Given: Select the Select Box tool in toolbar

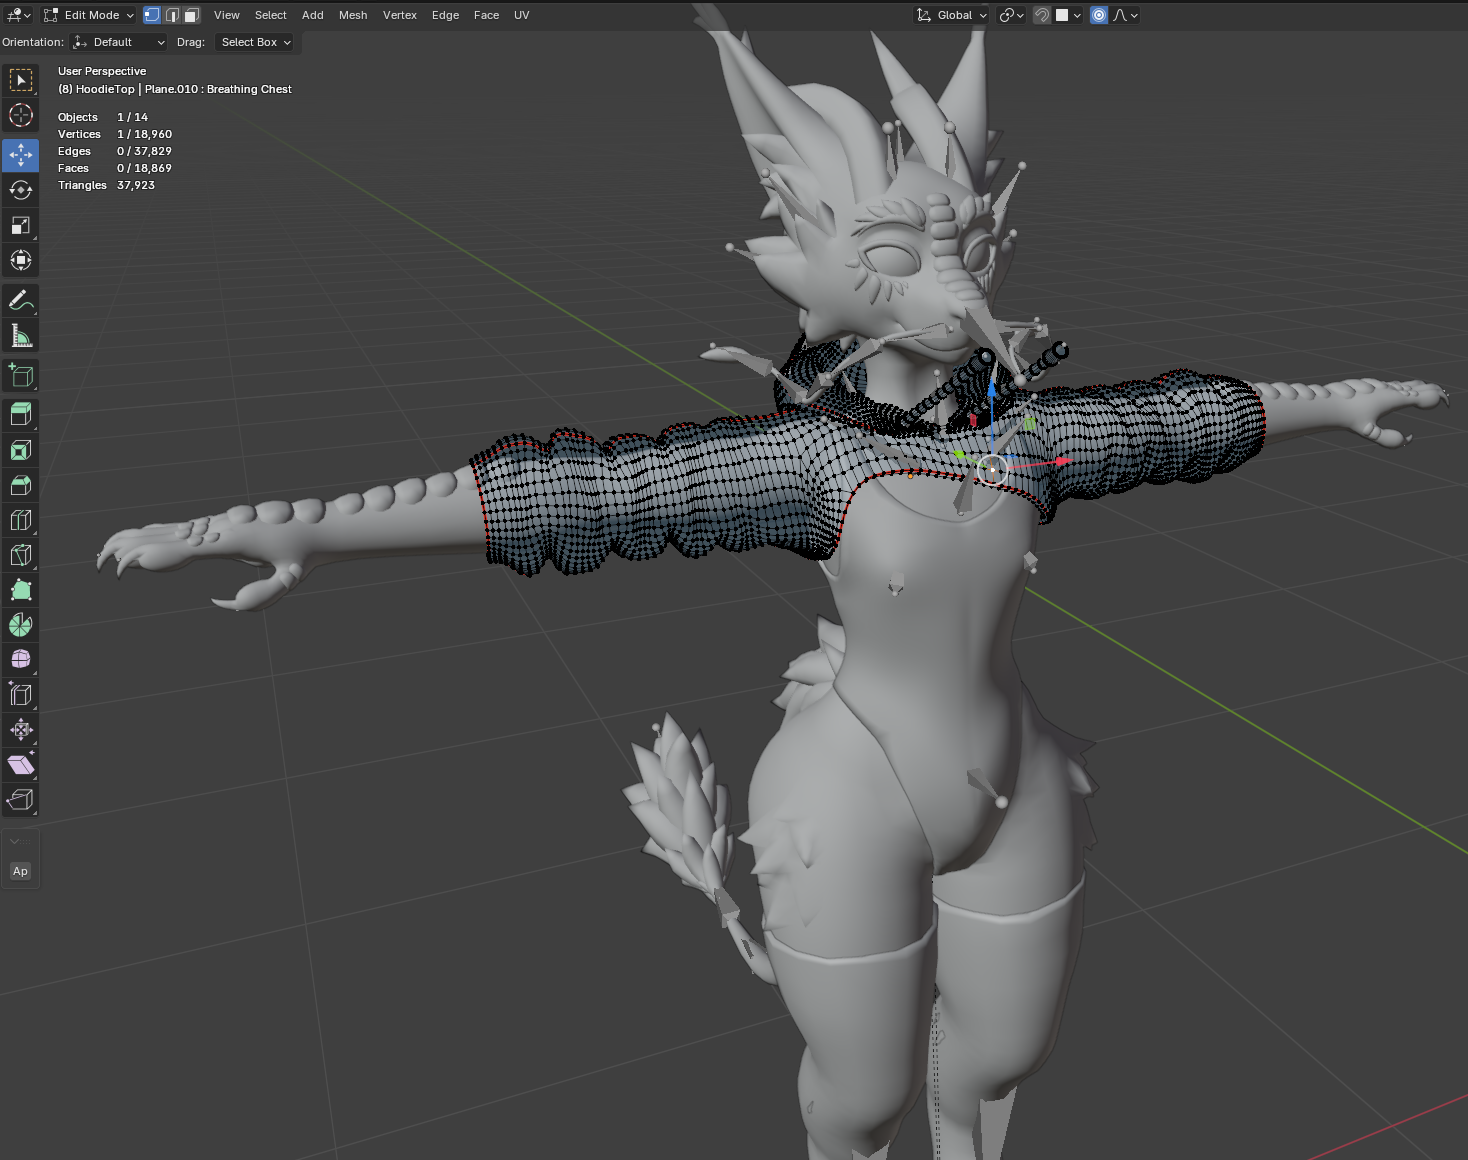Looking at the screenshot, I should 21,80.
